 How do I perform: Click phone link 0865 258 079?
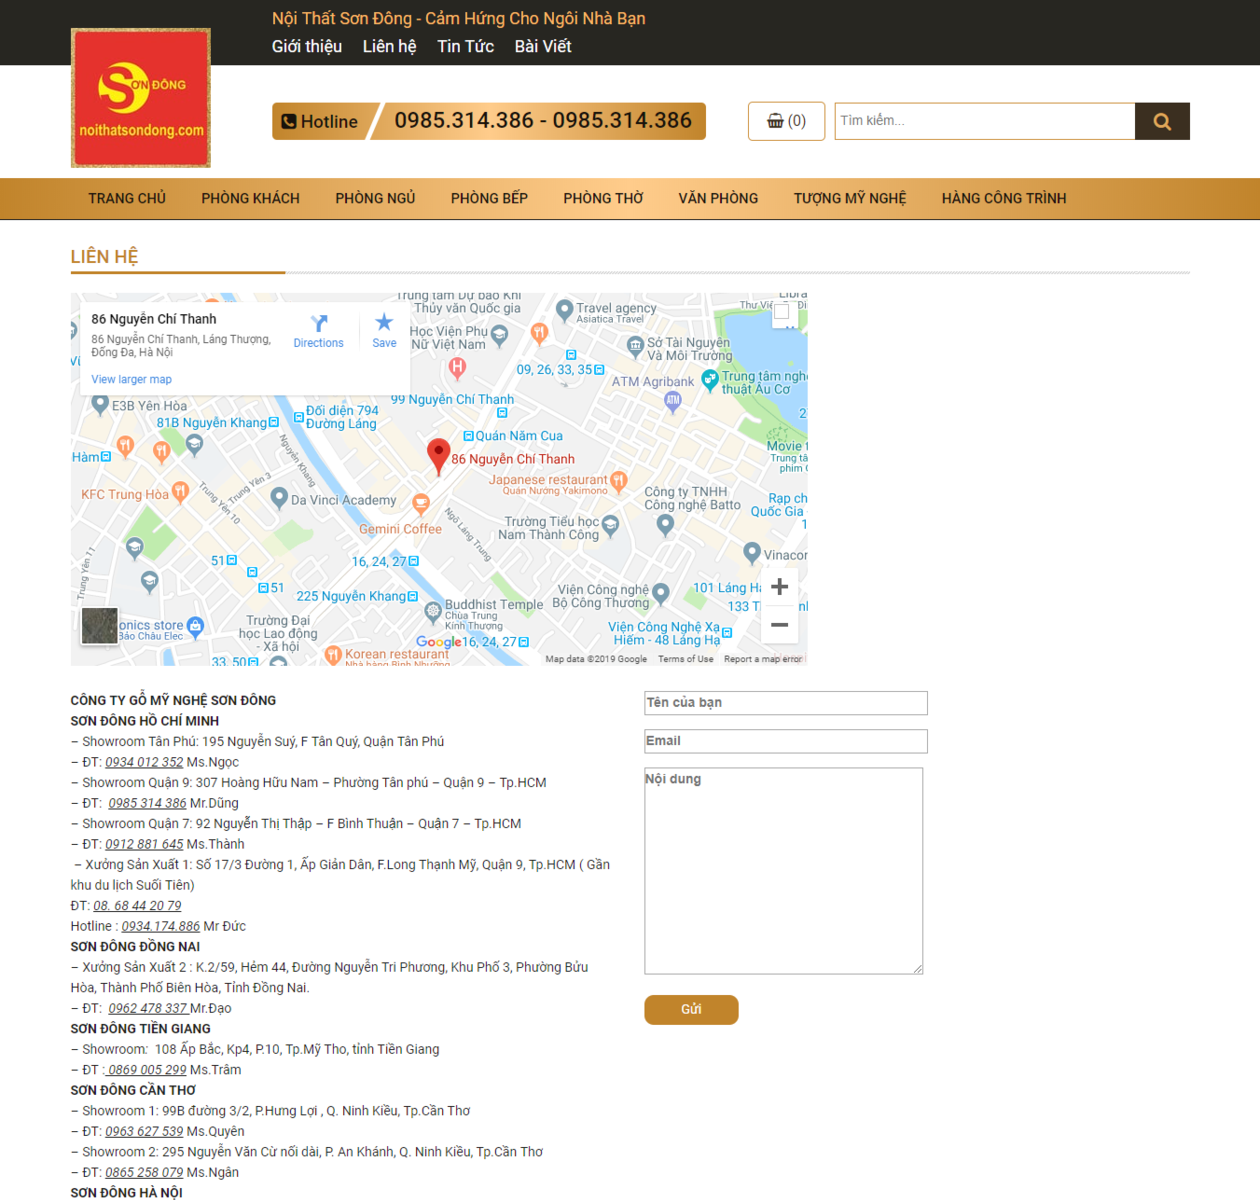pos(144,1172)
